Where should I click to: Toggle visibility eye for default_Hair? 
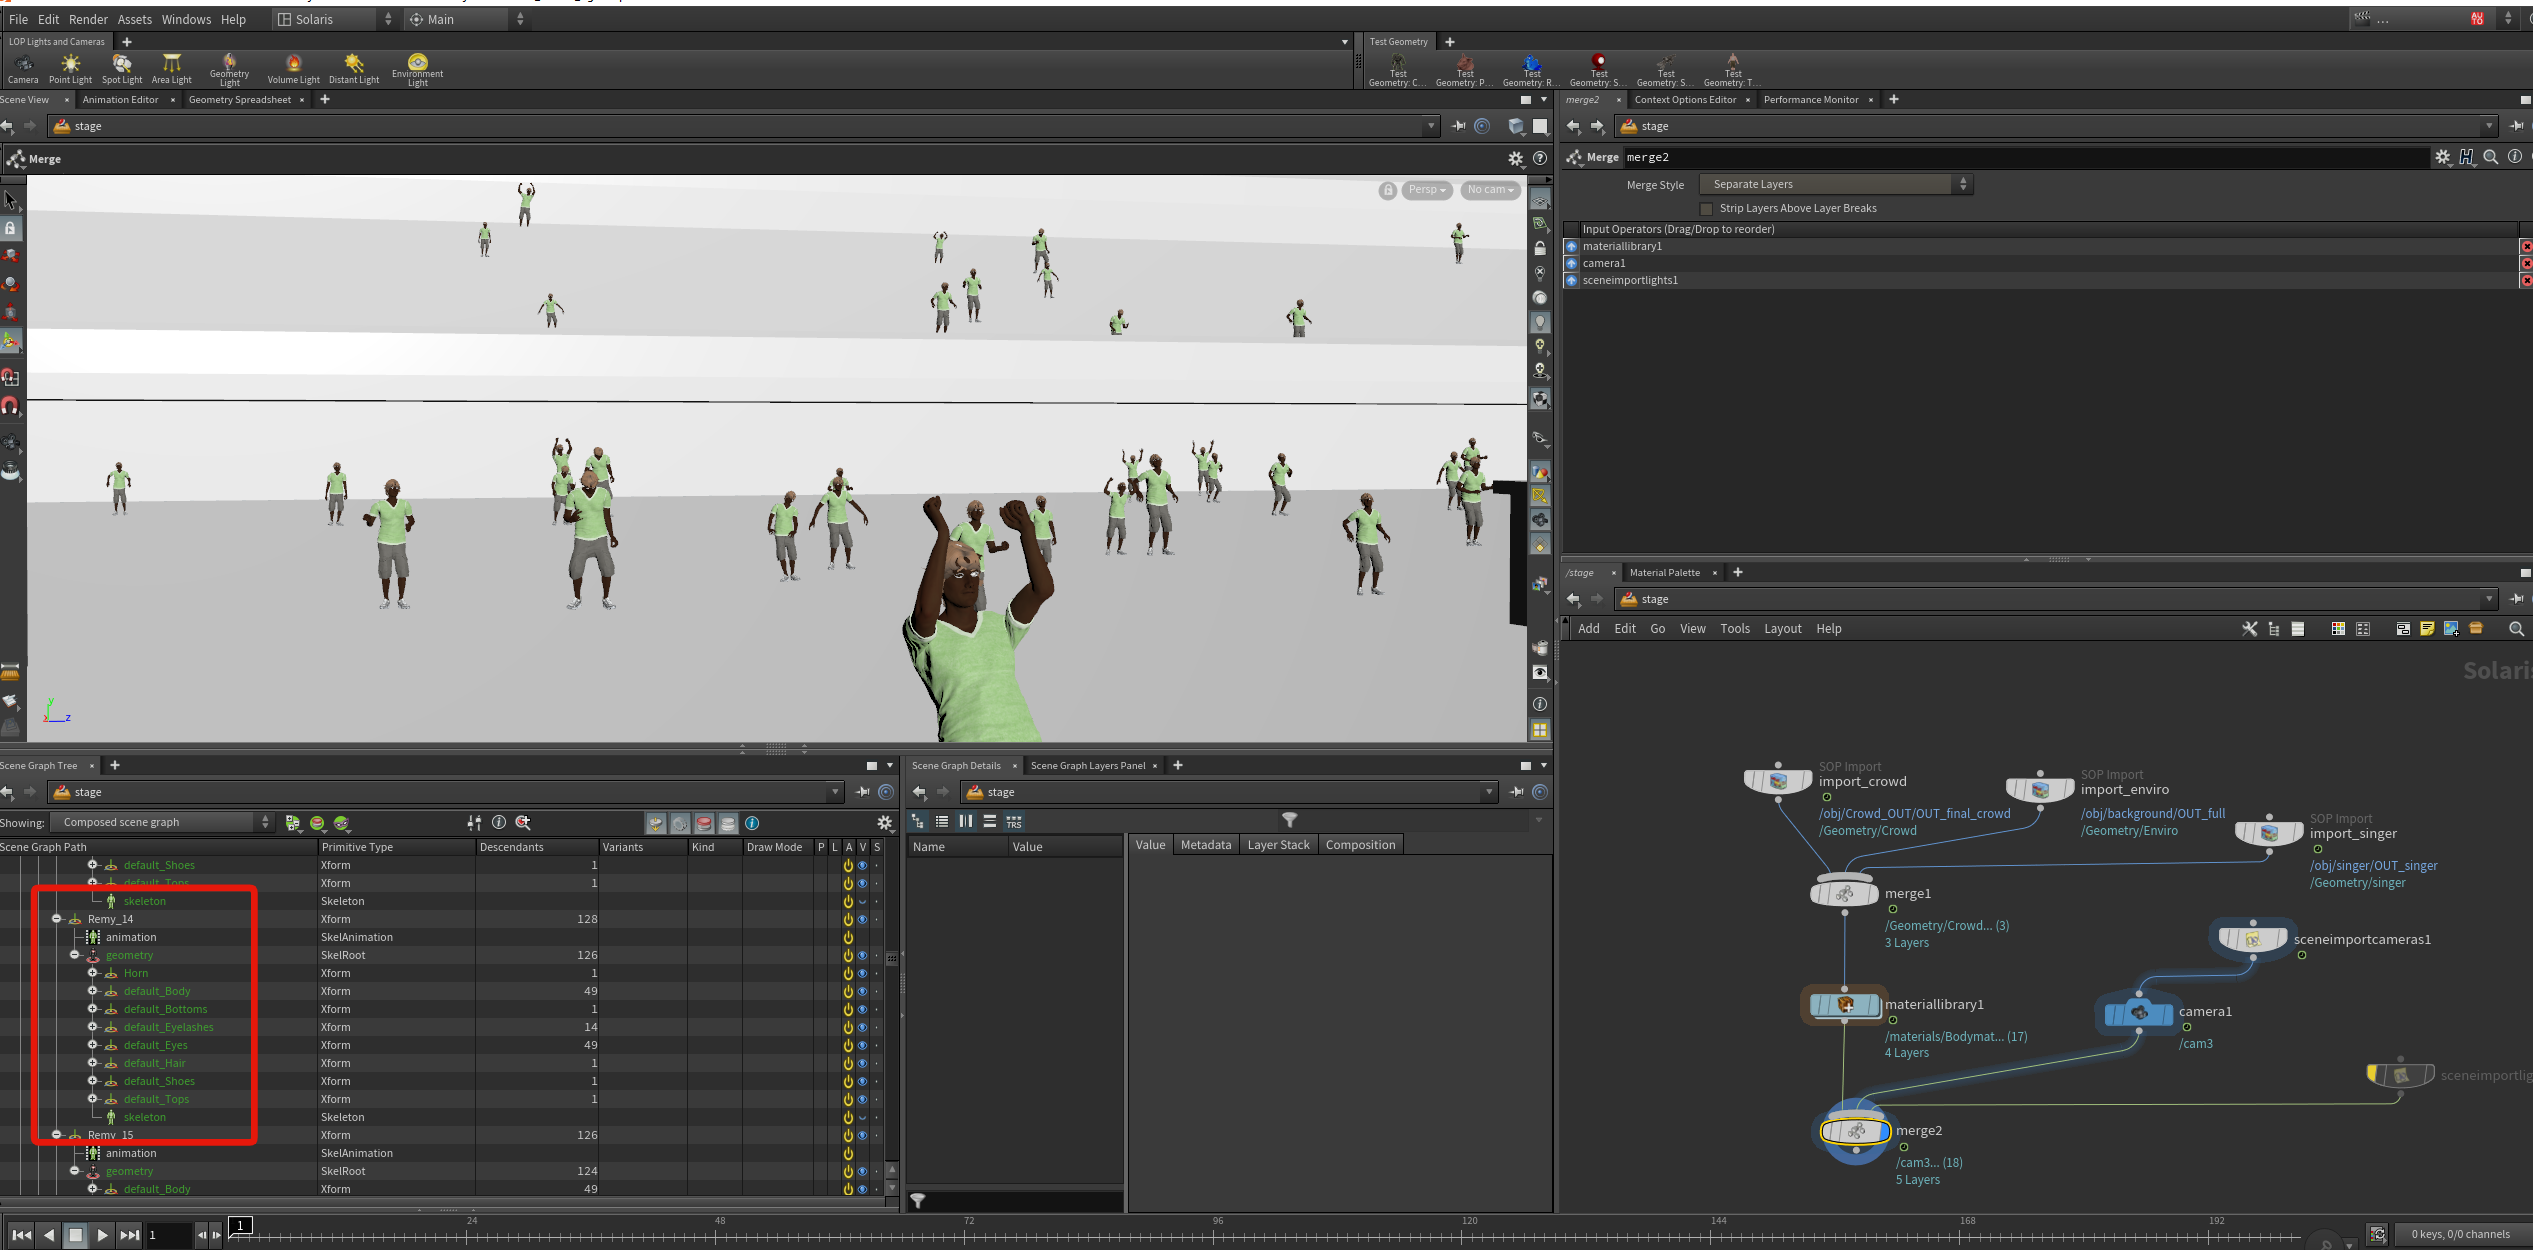(x=862, y=1064)
